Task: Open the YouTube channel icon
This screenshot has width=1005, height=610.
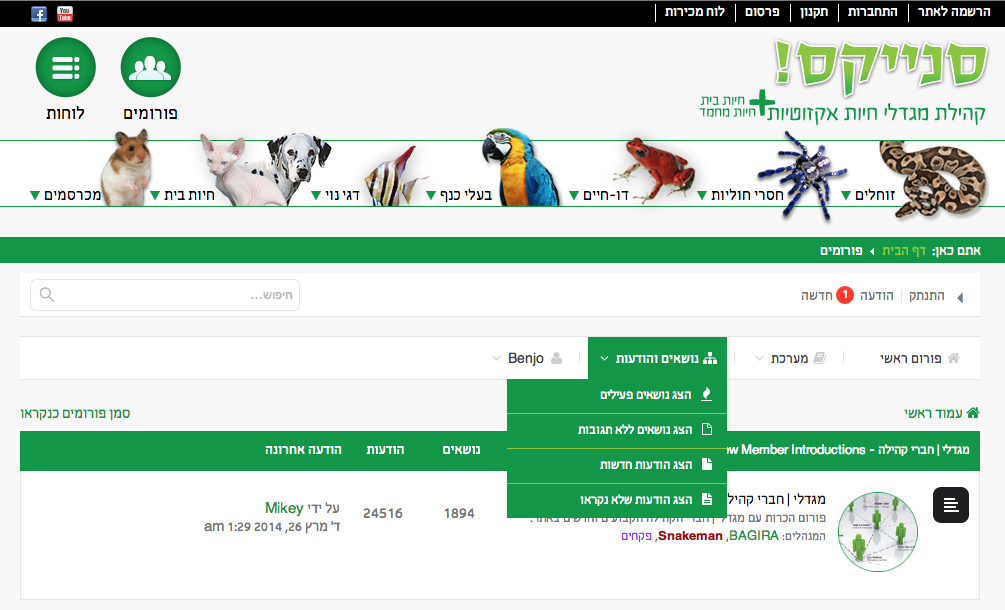Action: [65, 14]
